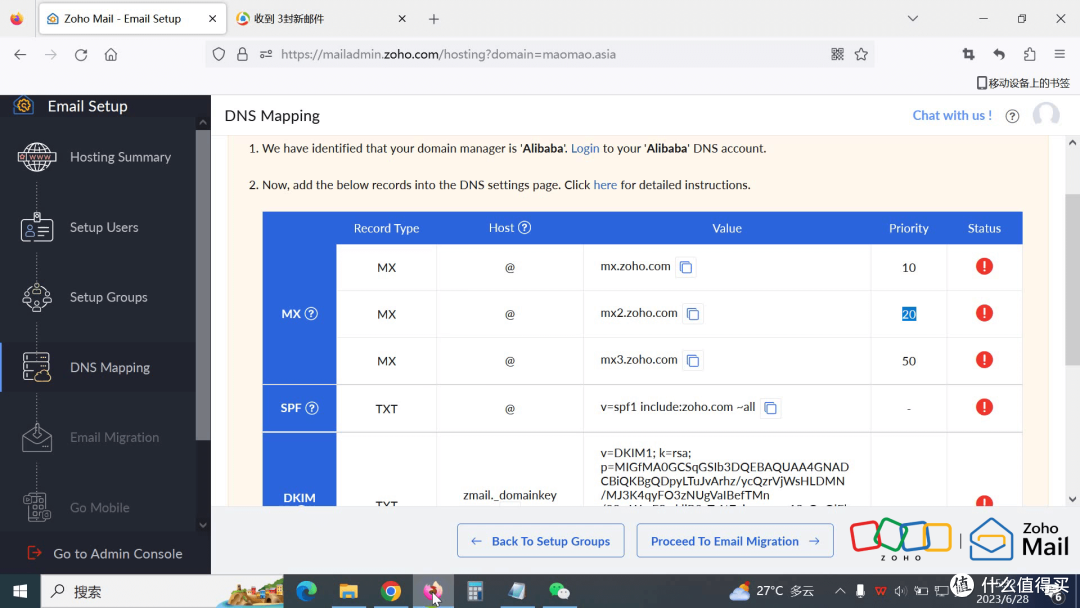Show site security lock information
Image resolution: width=1080 pixels, height=608 pixels.
pyautogui.click(x=242, y=54)
